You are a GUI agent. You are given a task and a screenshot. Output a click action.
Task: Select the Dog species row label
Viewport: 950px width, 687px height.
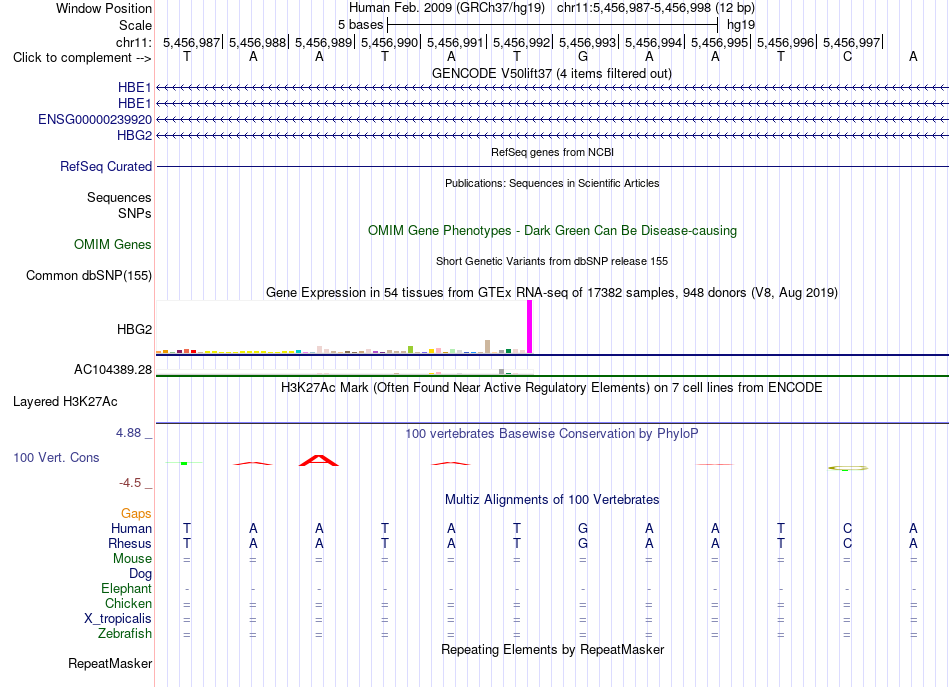pos(141,573)
